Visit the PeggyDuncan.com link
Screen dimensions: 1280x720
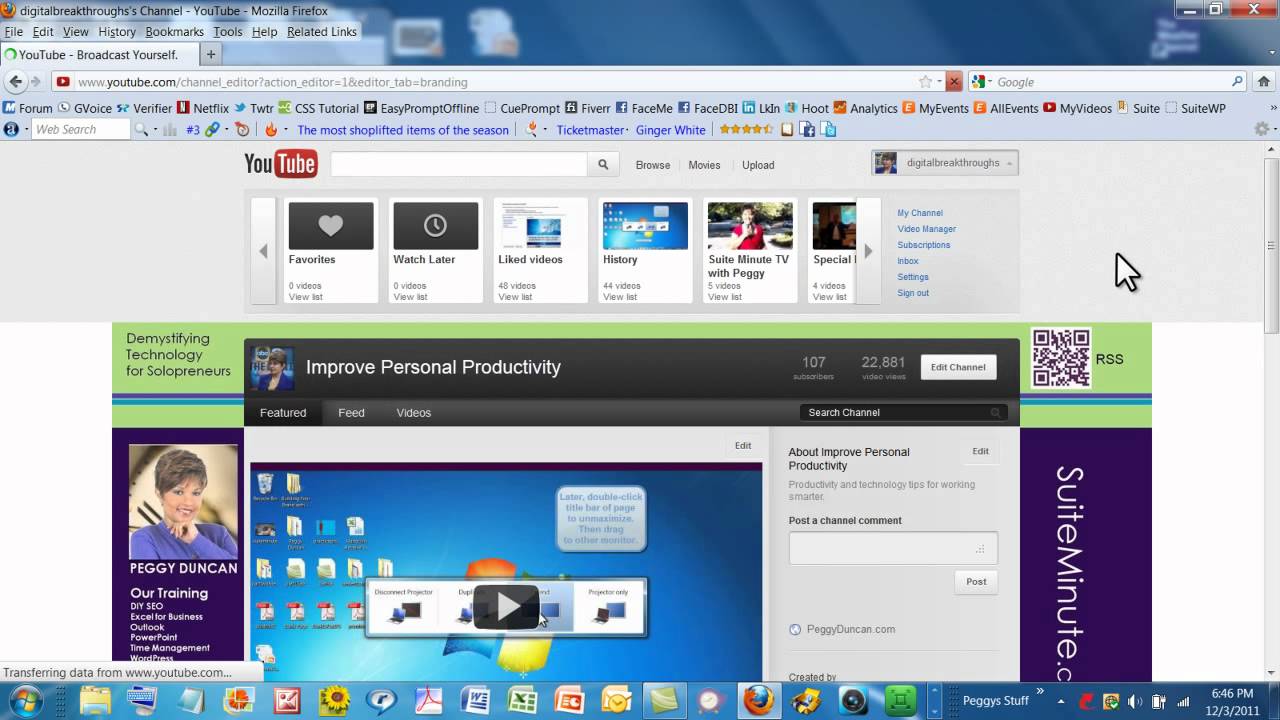850,629
